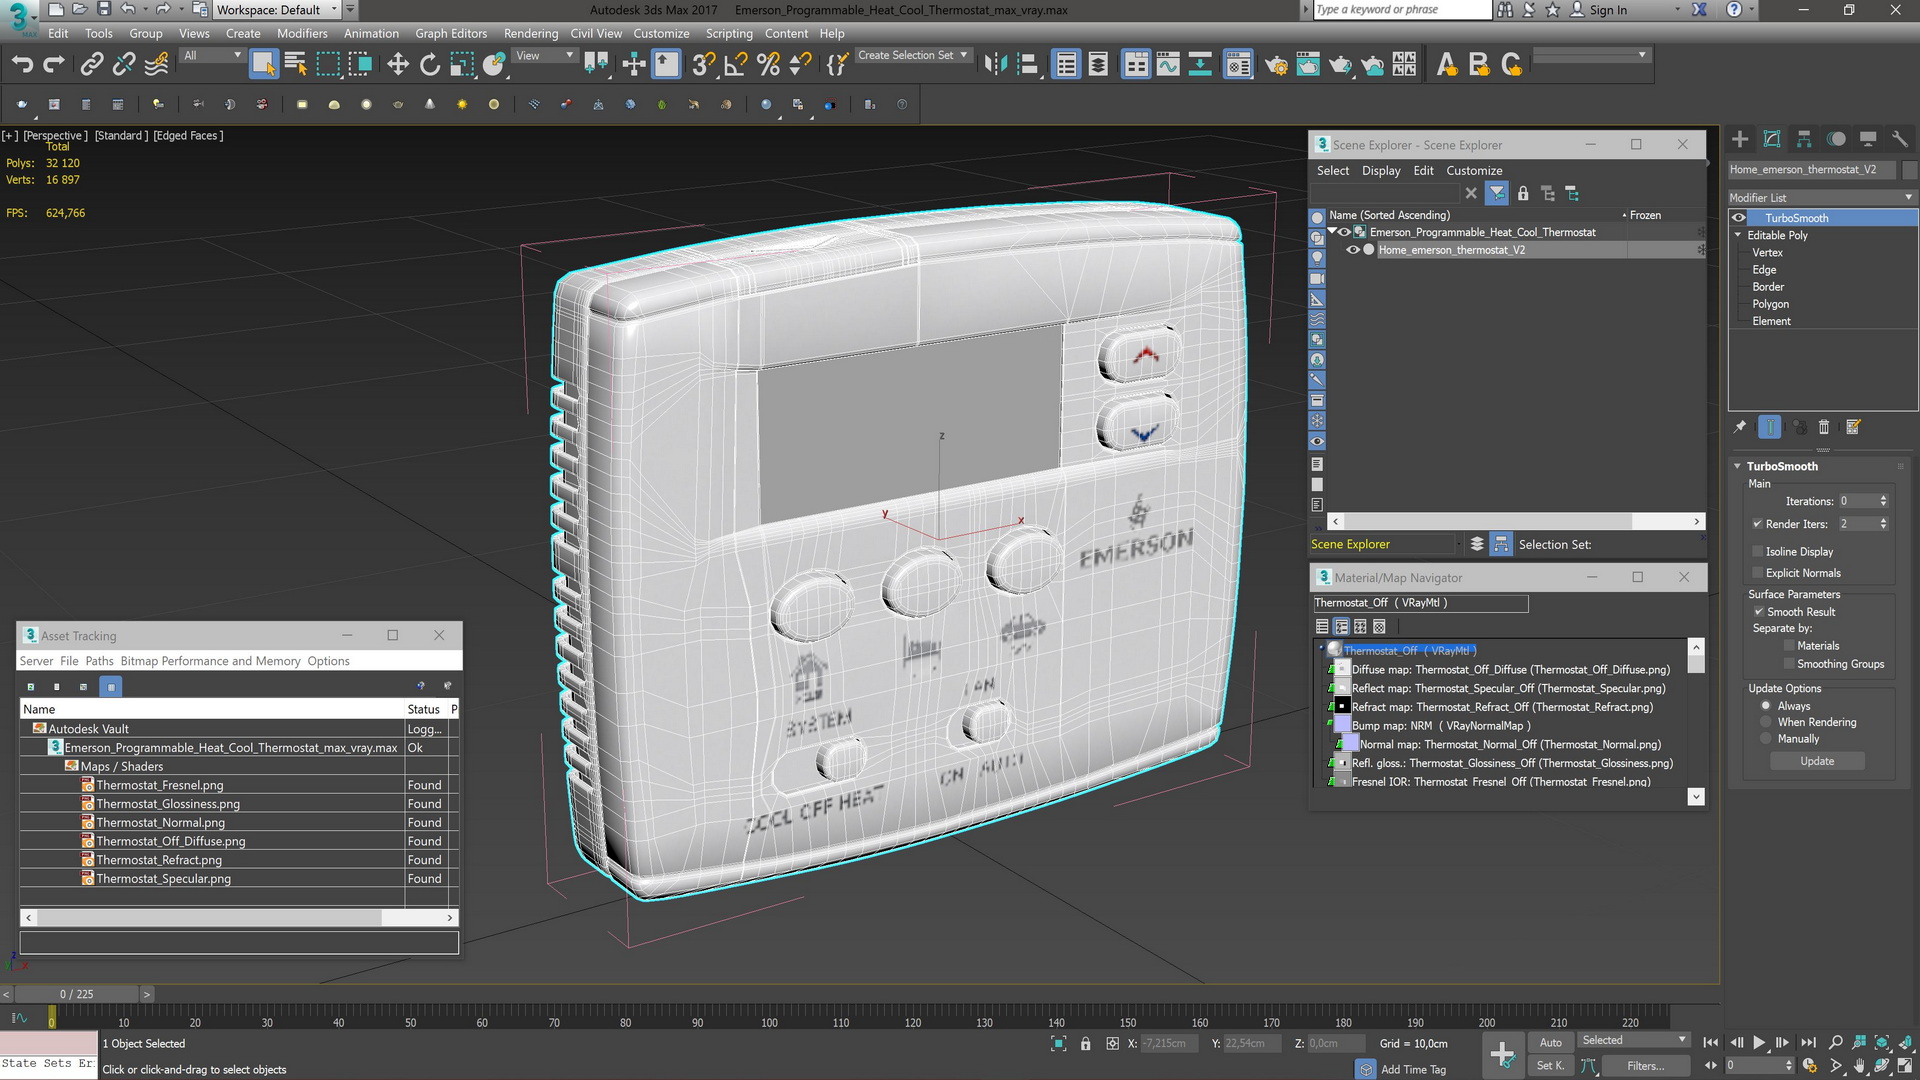Collapse the TurboSmooth rollout
The image size is (1920, 1080).
[1738, 466]
